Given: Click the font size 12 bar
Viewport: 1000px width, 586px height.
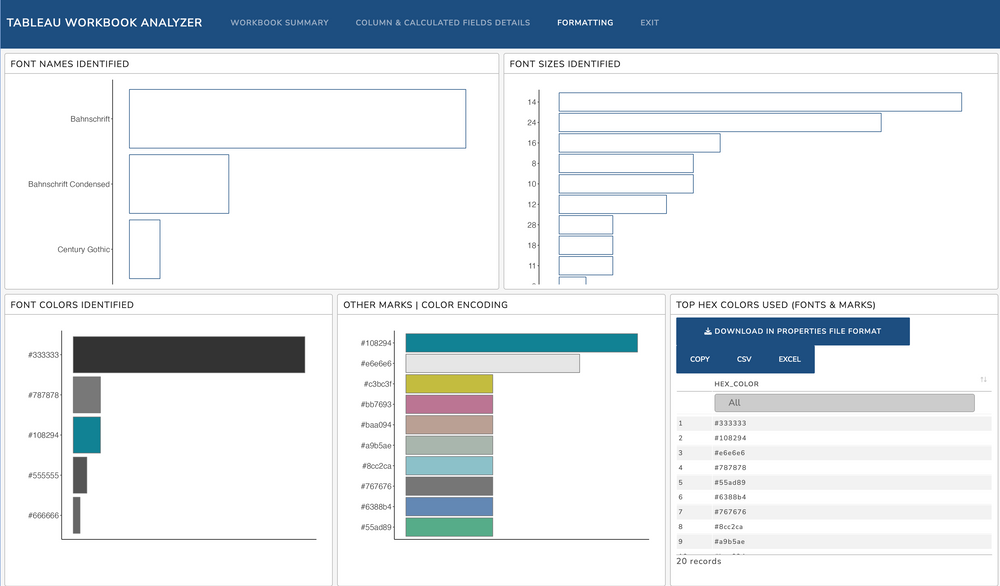Looking at the screenshot, I should [x=613, y=204].
